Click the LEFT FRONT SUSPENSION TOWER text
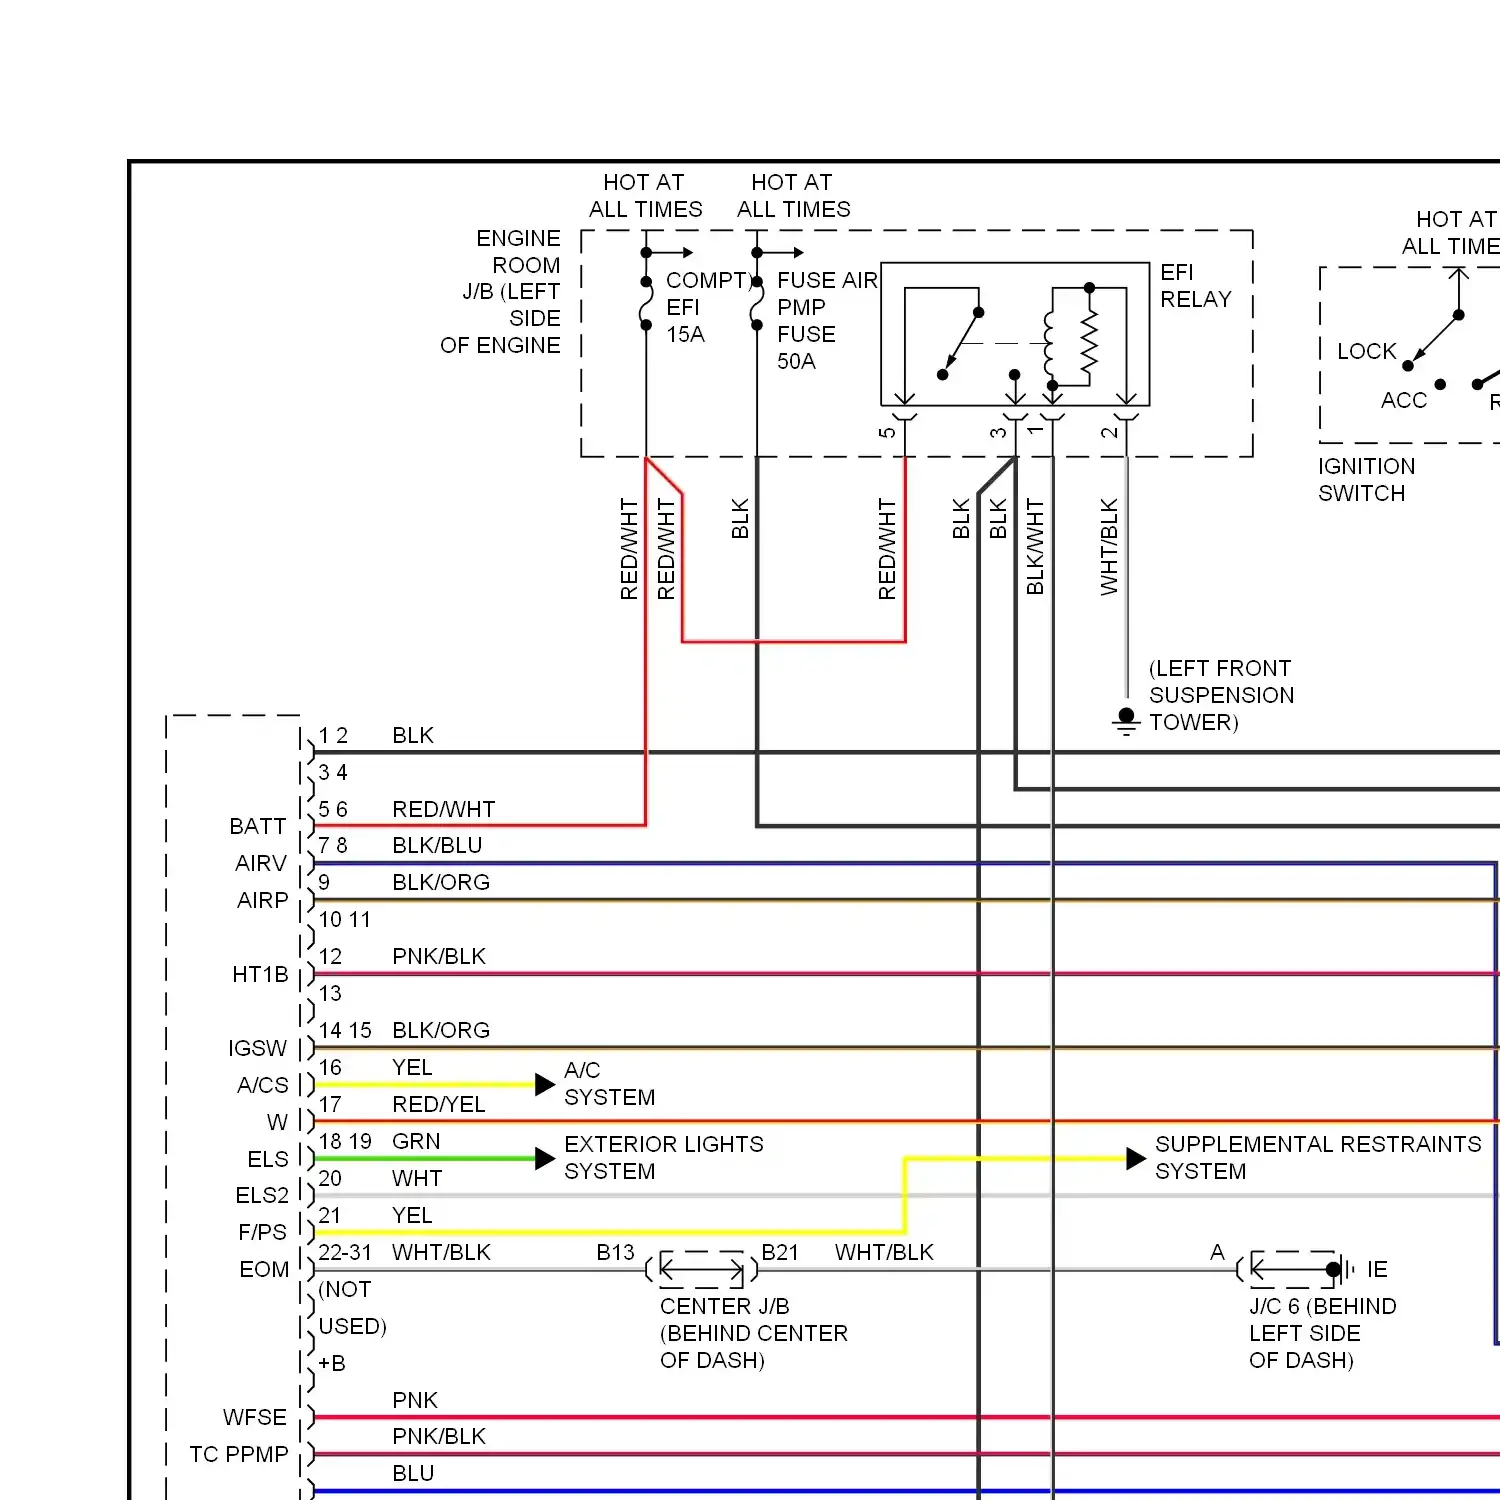Viewport: 1500px width, 1500px height. click(x=1221, y=695)
